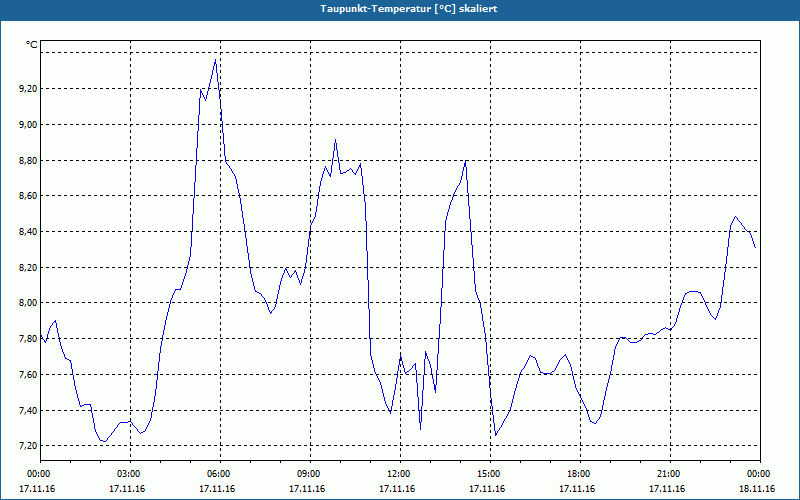Click the '18.11.16' date label
The height and width of the screenshot is (500, 800).
click(757, 489)
